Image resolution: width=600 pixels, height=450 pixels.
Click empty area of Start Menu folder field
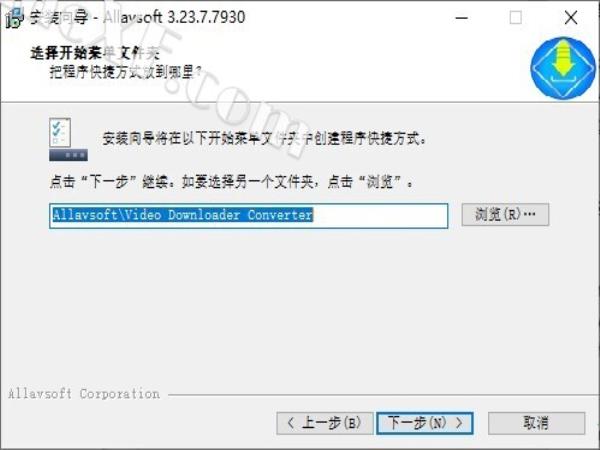(380, 216)
